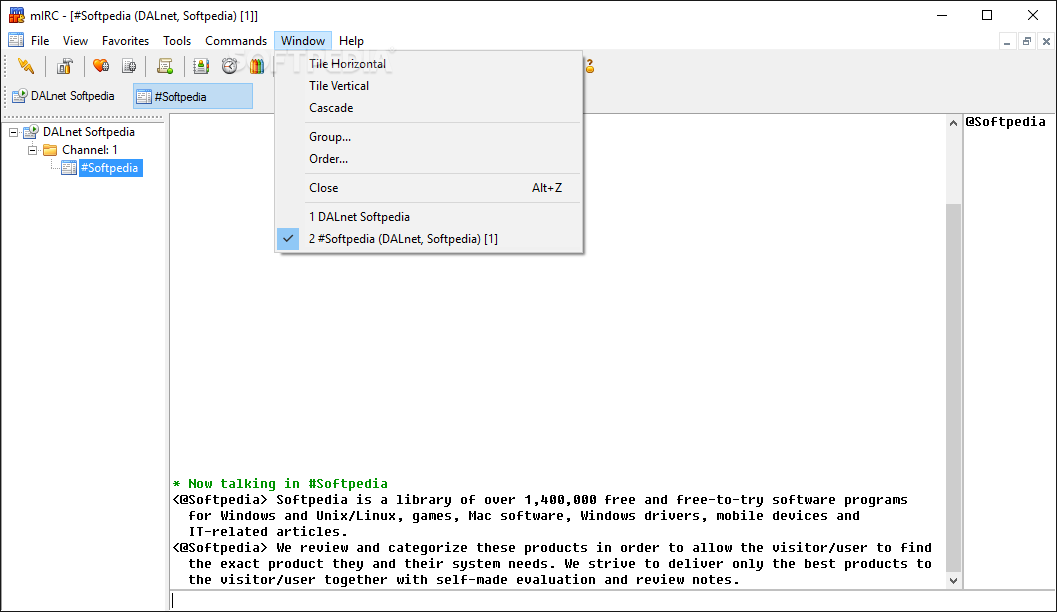
Task: Click the Timer alarm clock toolbar icon
Action: (229, 66)
